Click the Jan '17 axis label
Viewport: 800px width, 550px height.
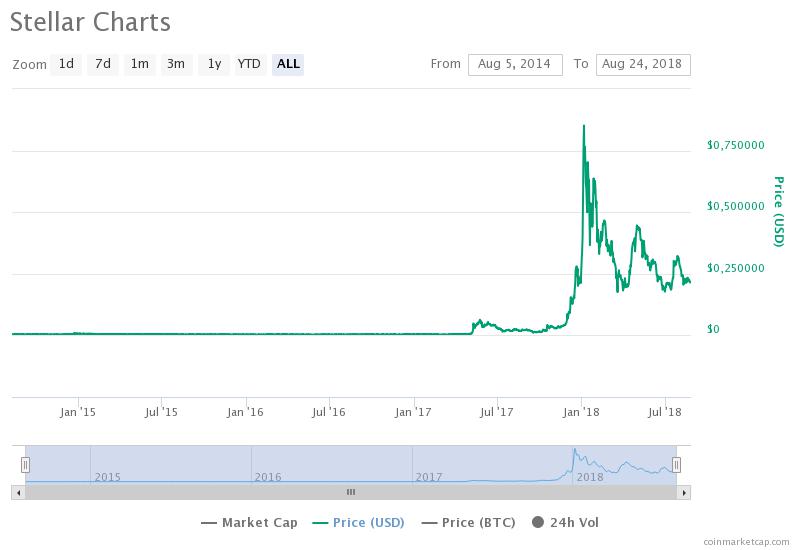coord(413,412)
